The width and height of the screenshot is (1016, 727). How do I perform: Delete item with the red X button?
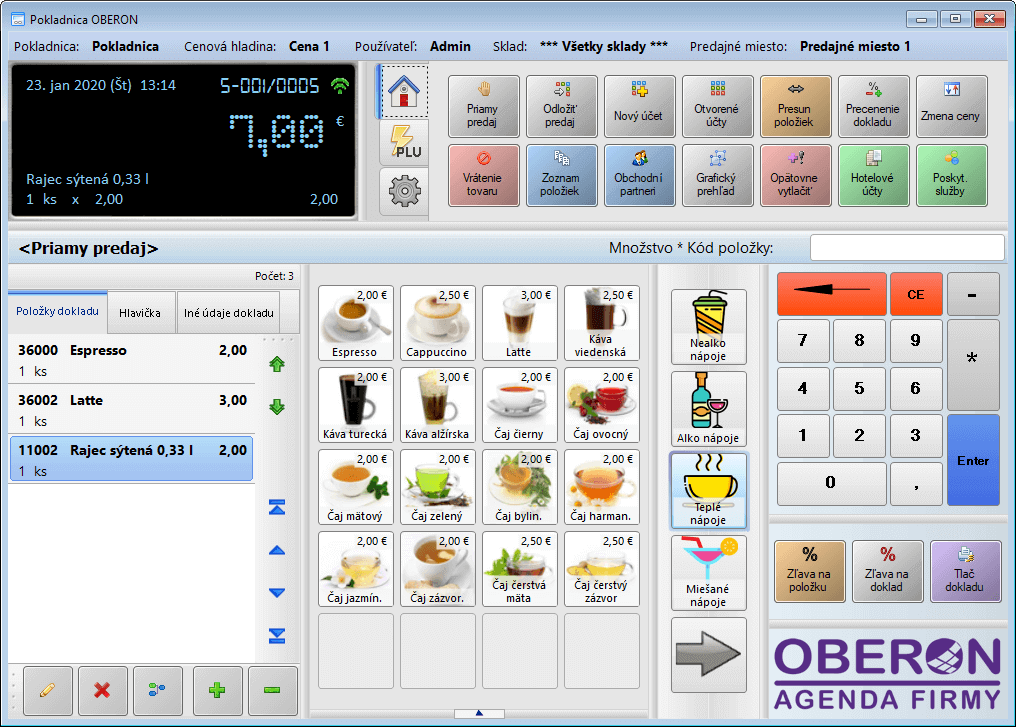pyautogui.click(x=102, y=690)
